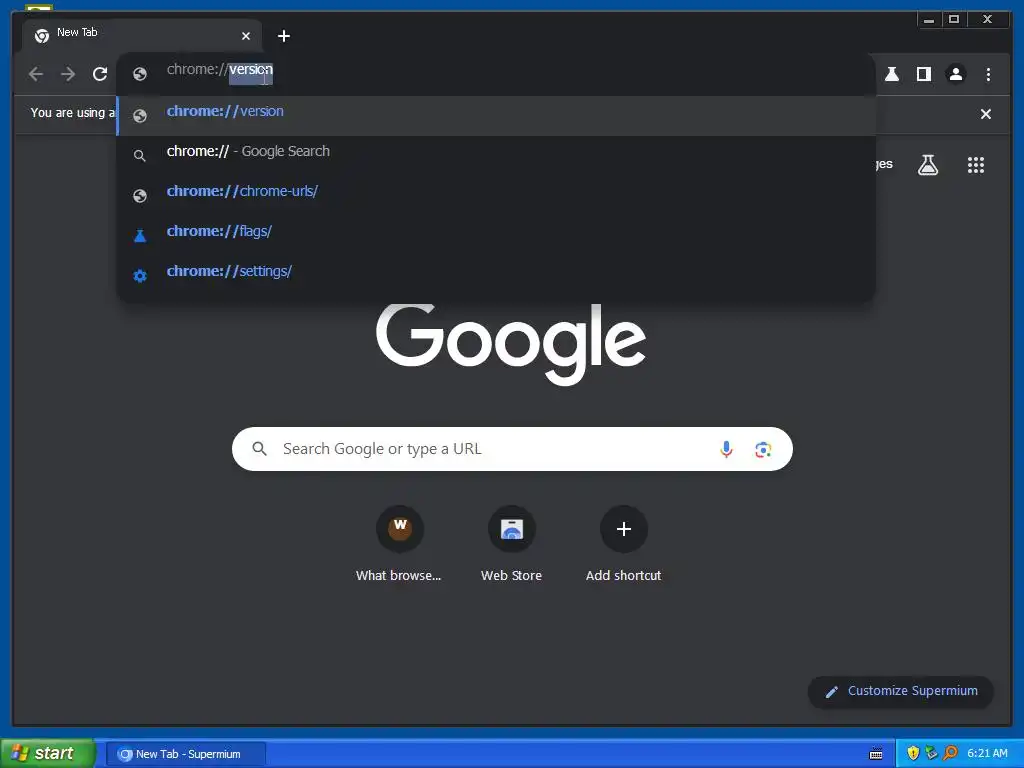Click magnifier icon in Google search box
Screen dimensions: 1024x768
259,449
